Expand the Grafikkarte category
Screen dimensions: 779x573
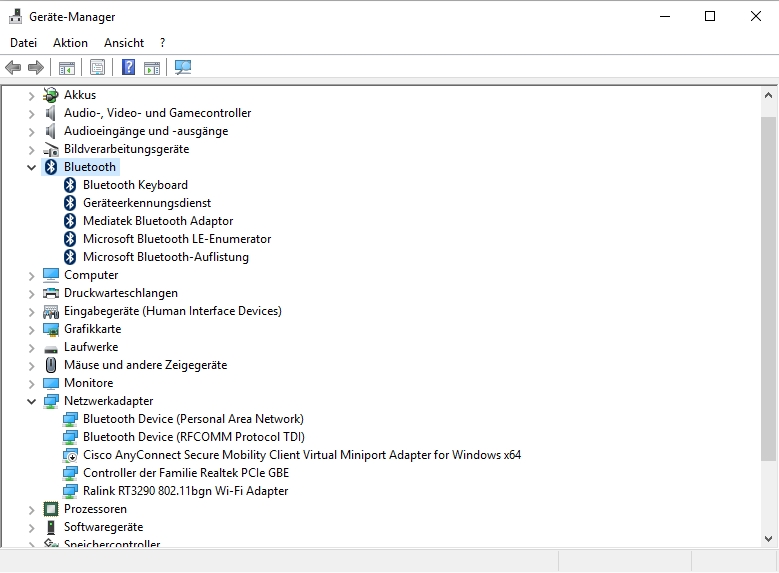(x=31, y=329)
